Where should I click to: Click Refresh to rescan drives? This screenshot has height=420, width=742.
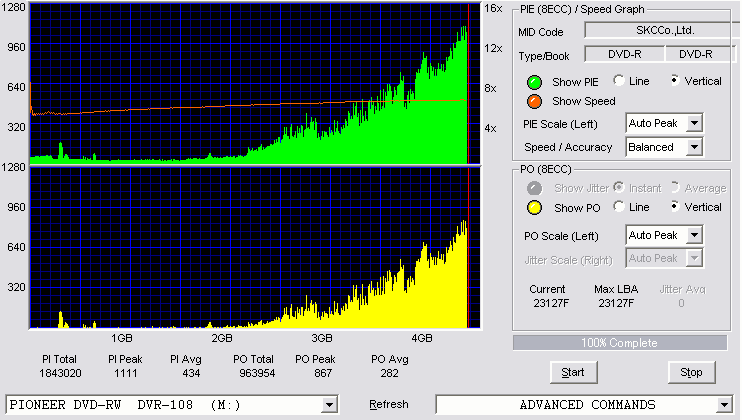(x=389, y=404)
